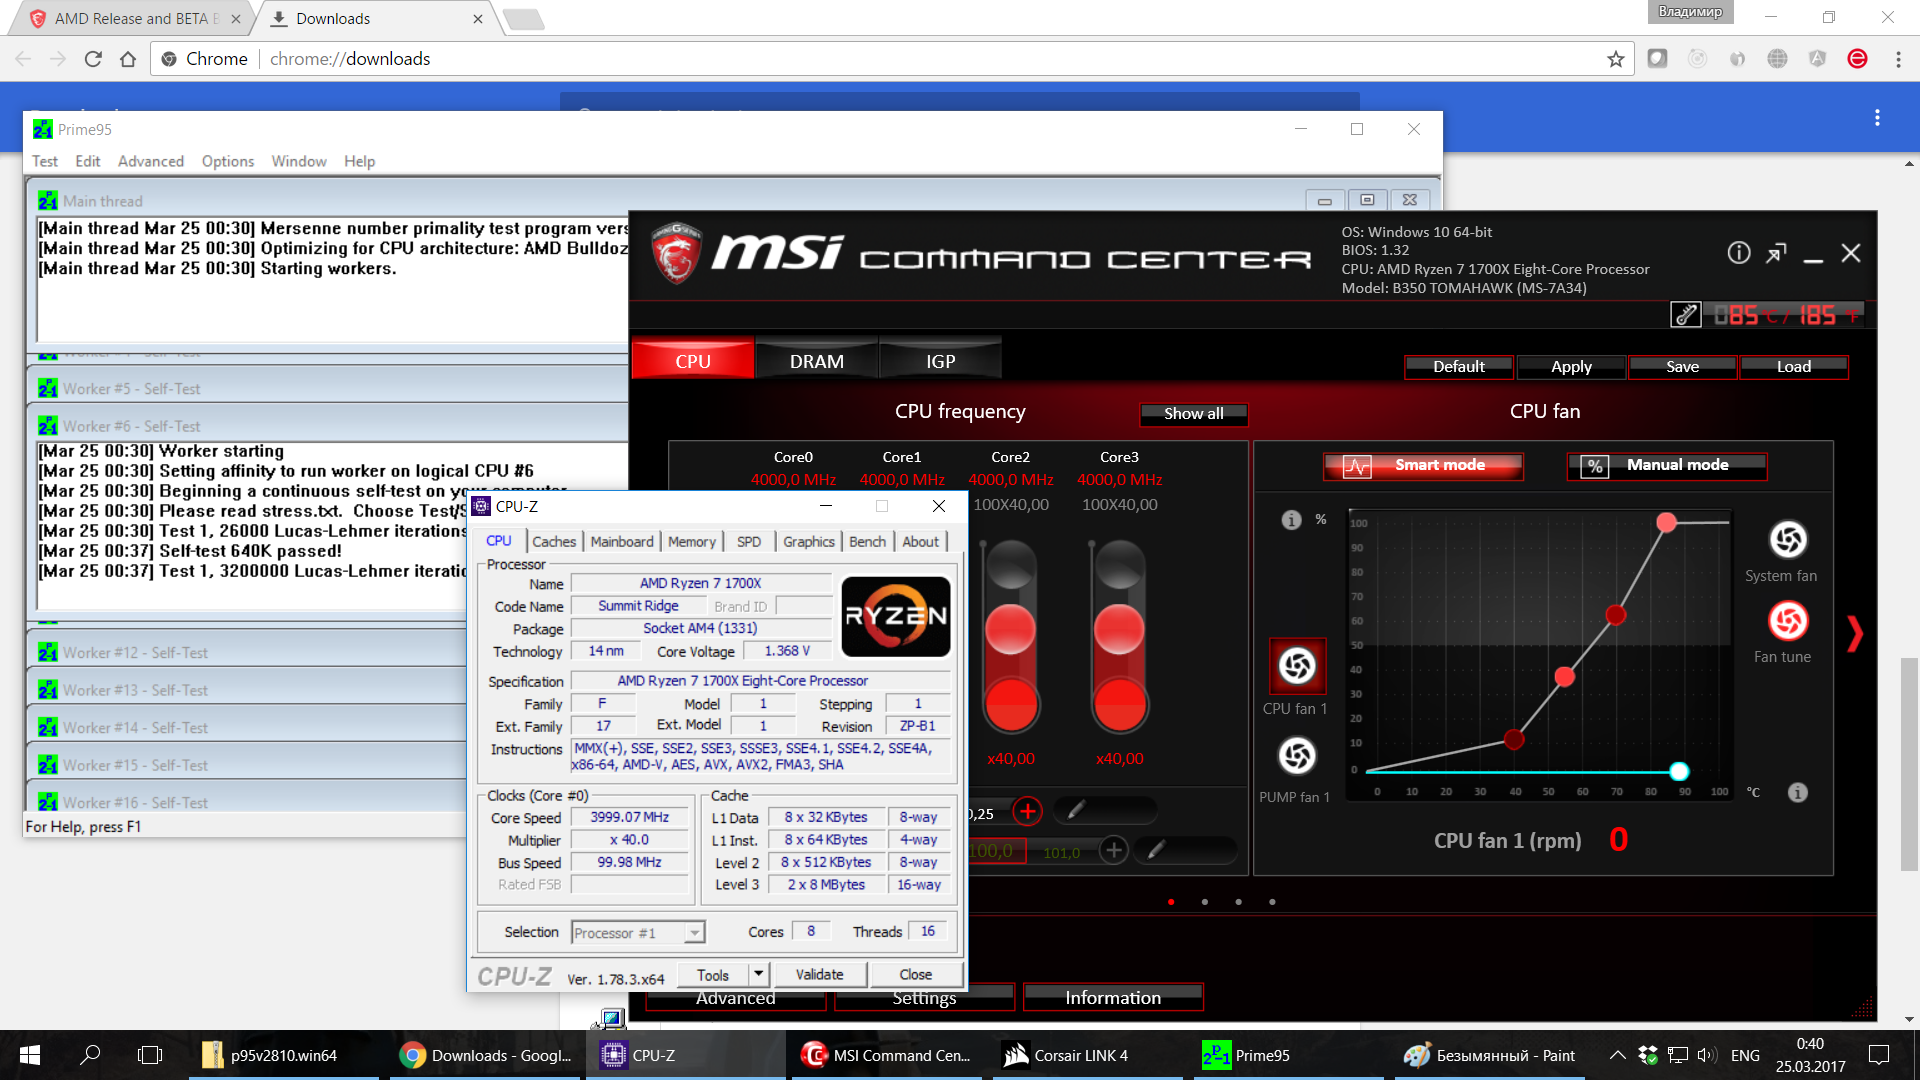1920x1080 pixels.
Task: Select the PUMP fan 1 icon
Action: point(1297,756)
